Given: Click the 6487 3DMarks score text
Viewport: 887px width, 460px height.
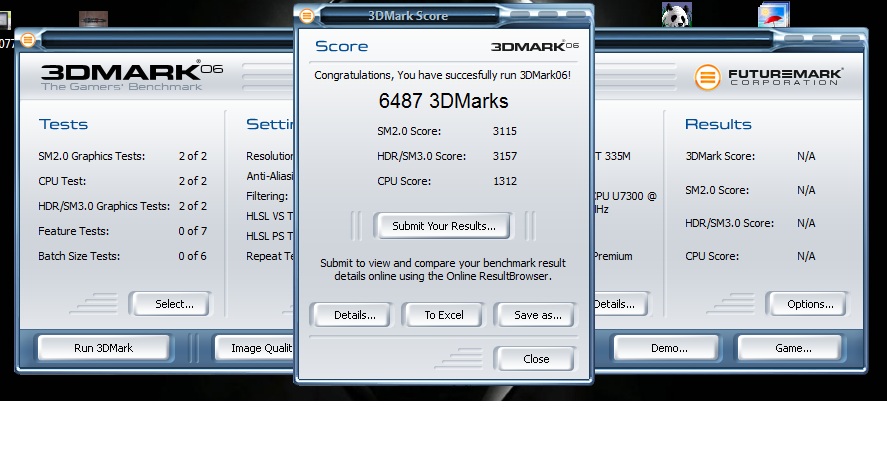Looking at the screenshot, I should pyautogui.click(x=444, y=101).
